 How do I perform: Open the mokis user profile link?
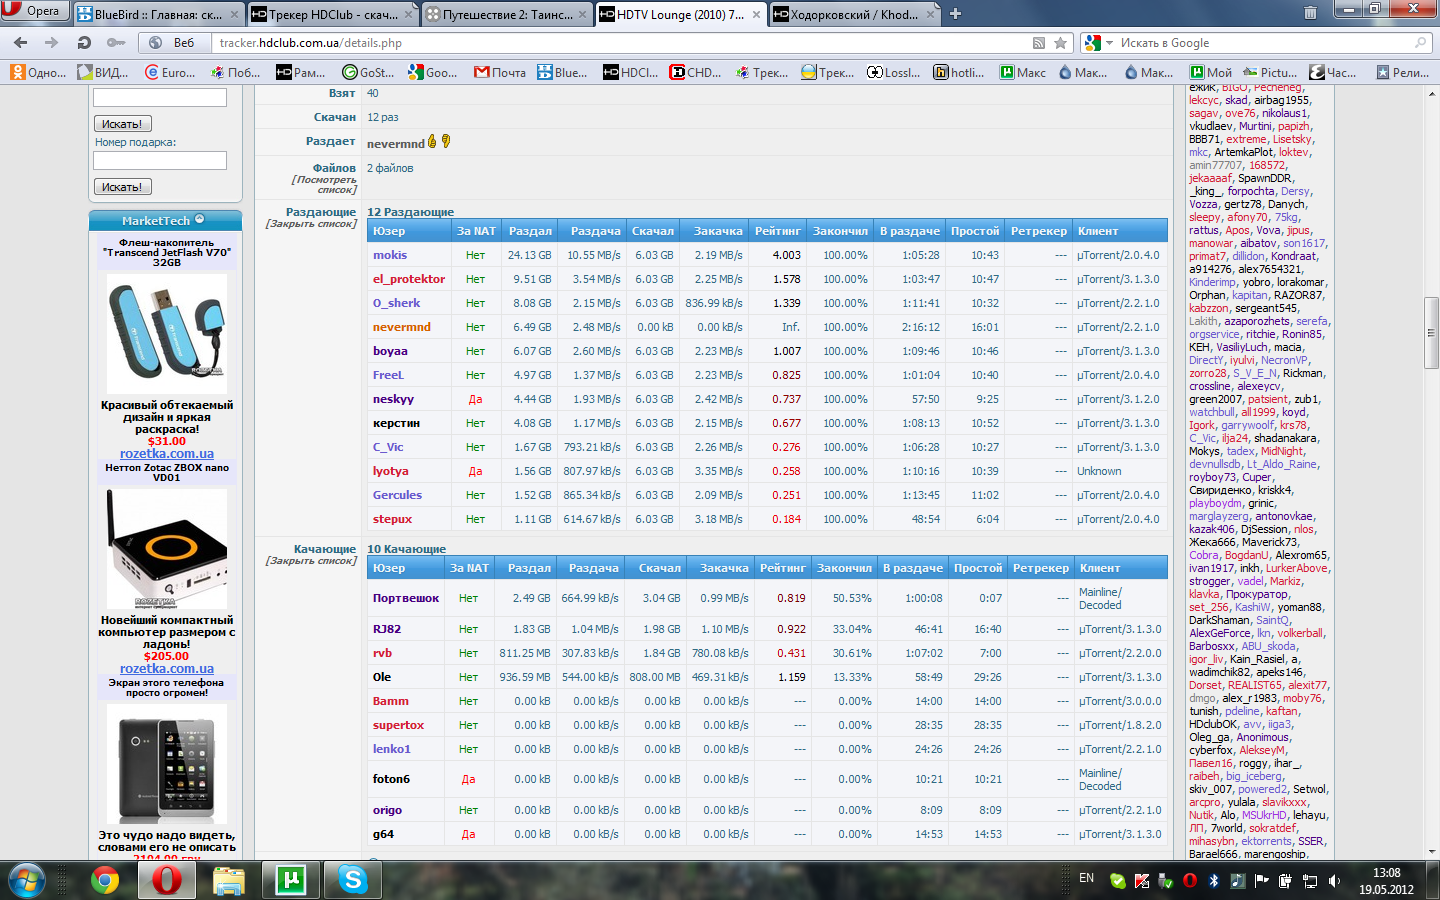click(x=390, y=255)
